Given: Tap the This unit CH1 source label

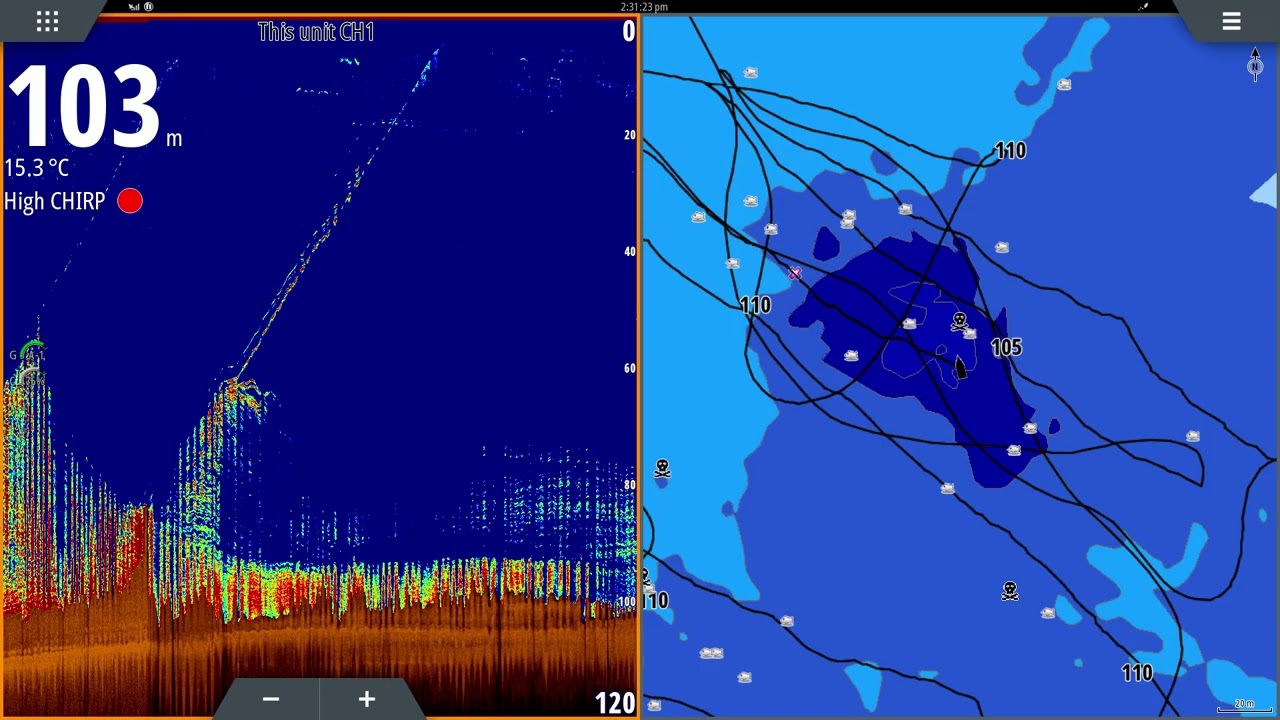Looking at the screenshot, I should point(316,32).
